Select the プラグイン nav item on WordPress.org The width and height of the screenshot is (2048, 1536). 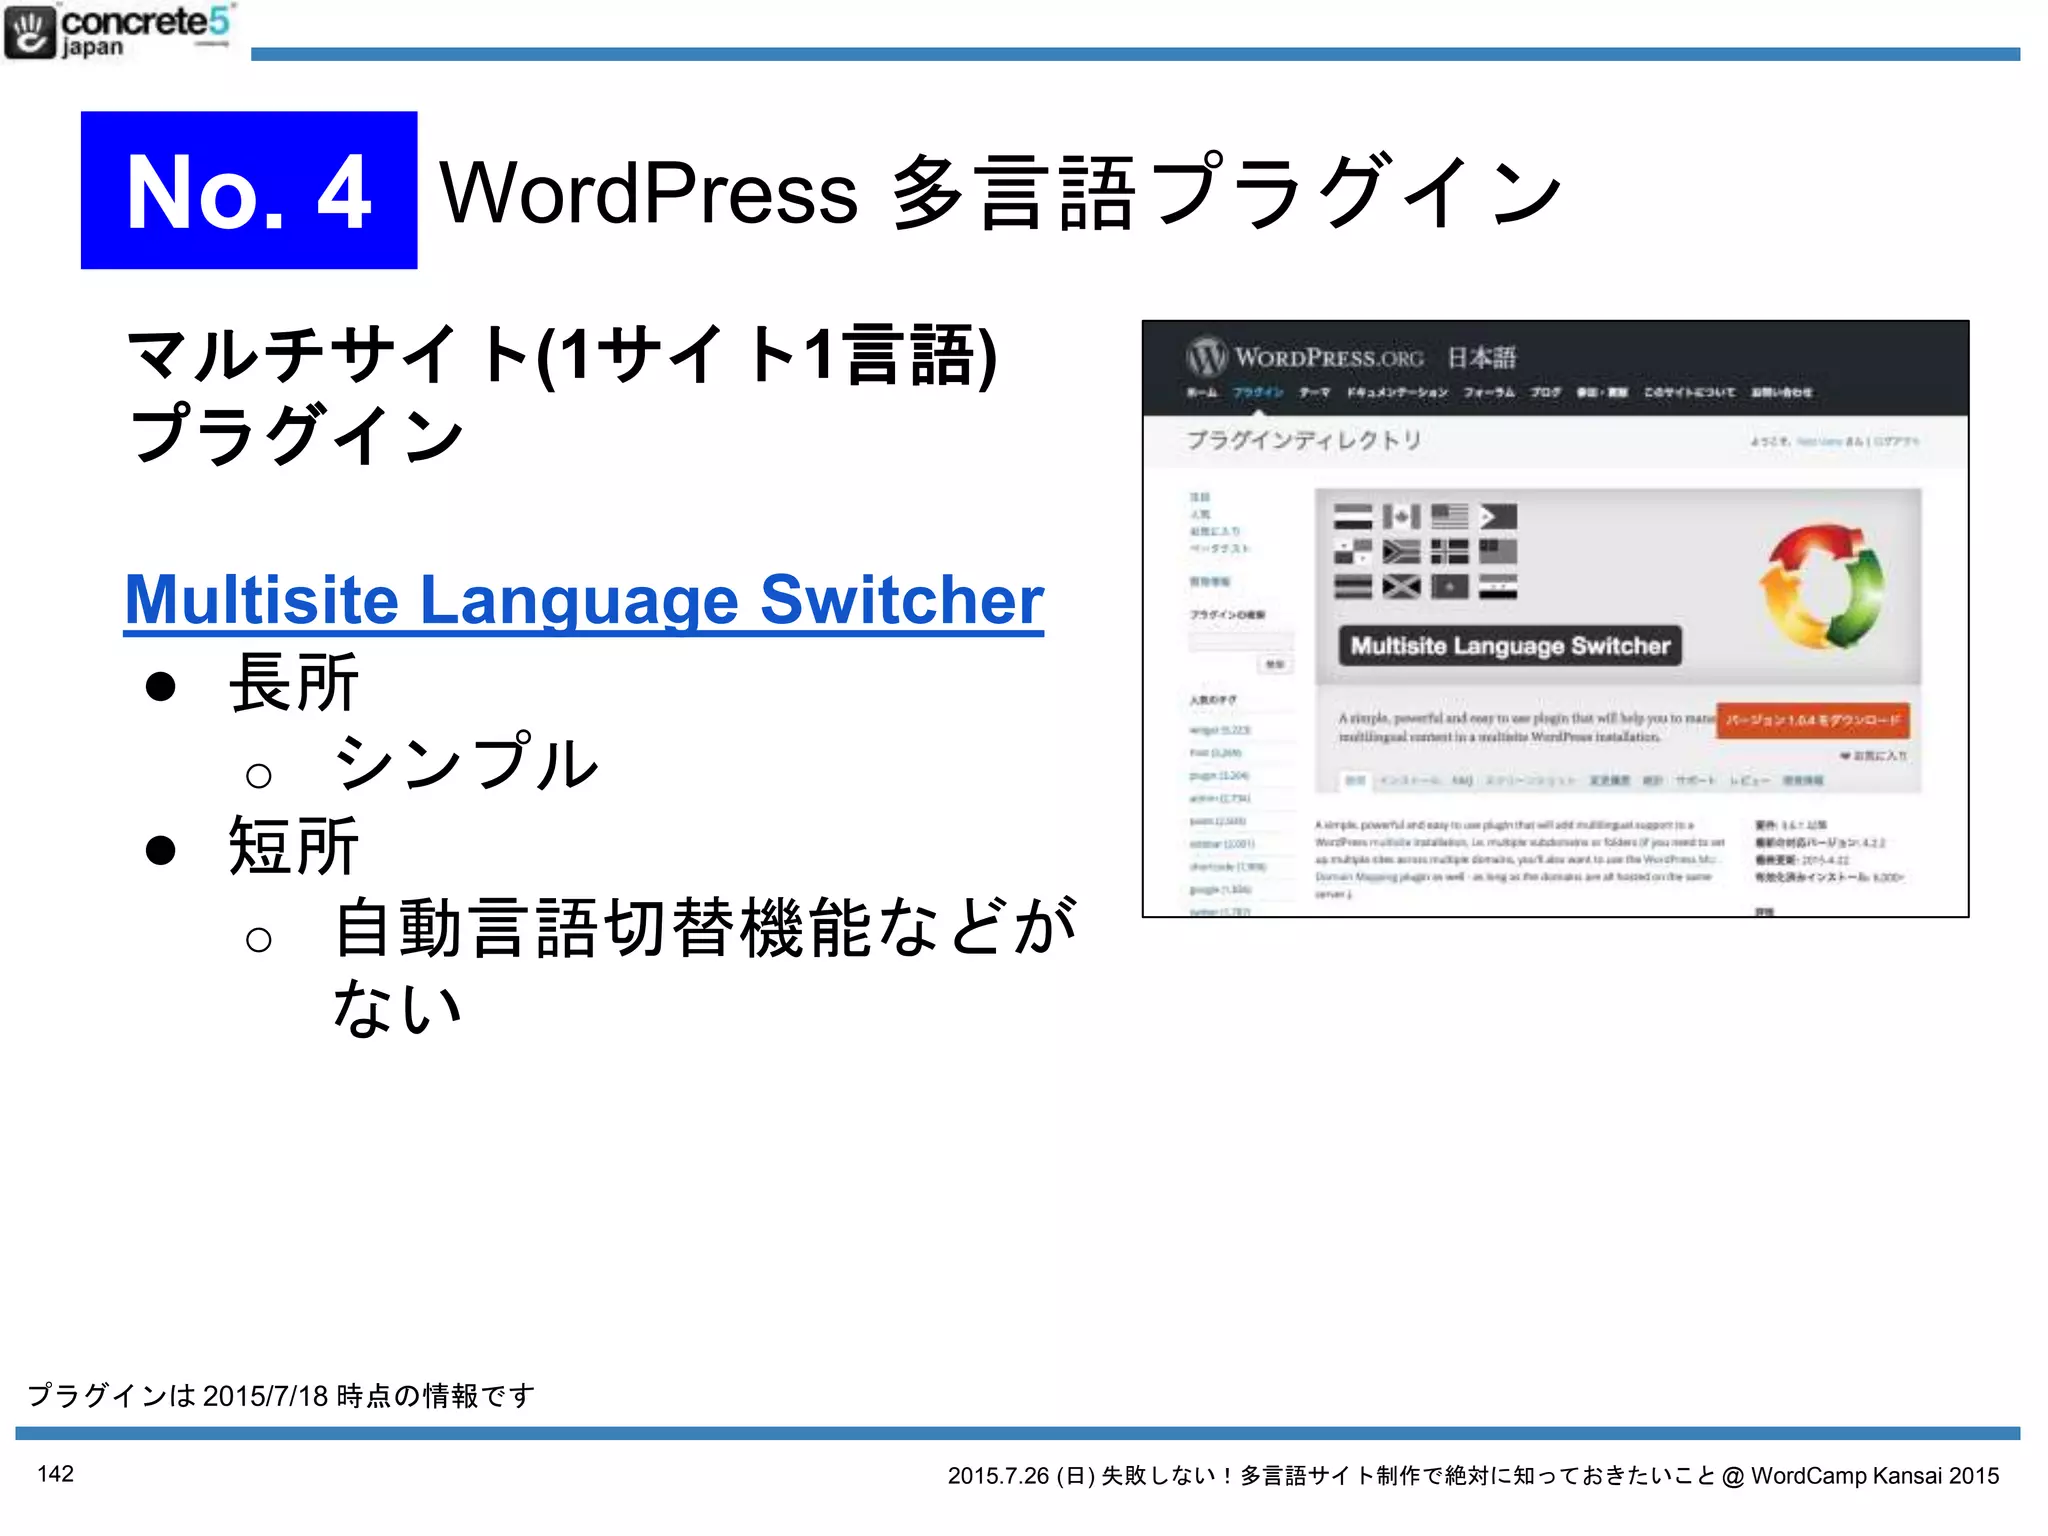pos(1258,392)
